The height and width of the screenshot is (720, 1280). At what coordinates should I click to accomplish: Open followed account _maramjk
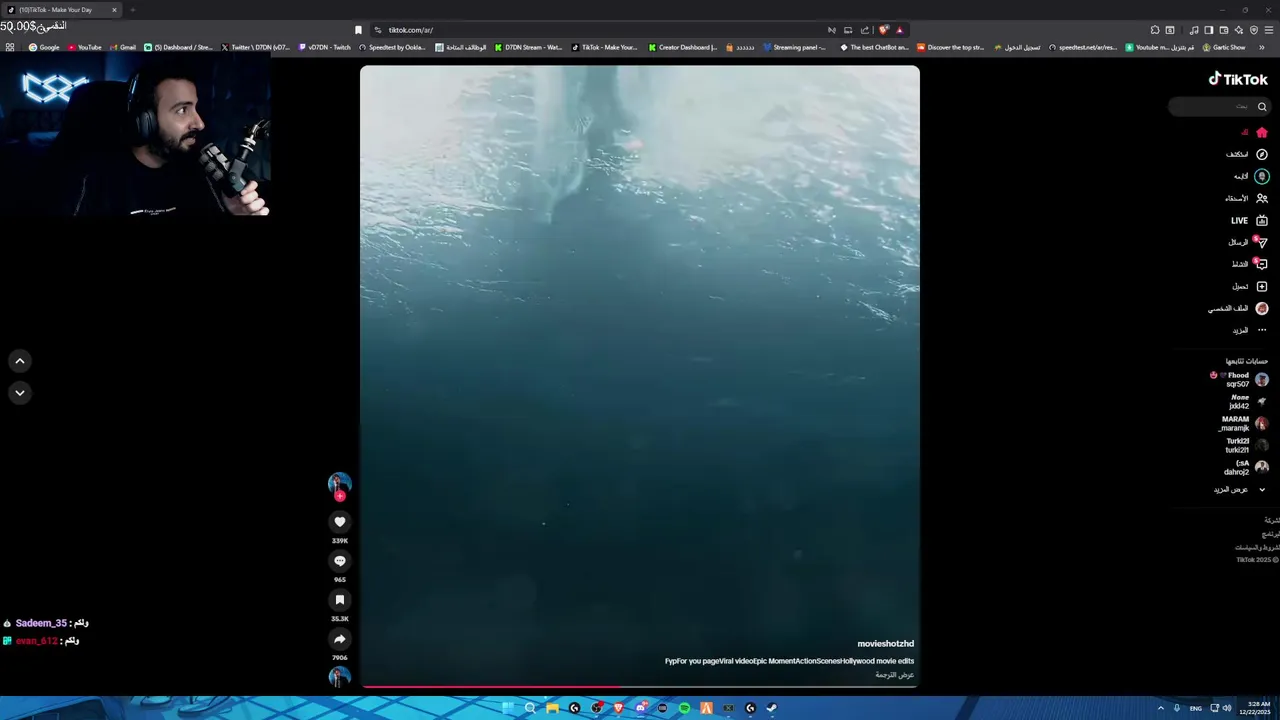point(1243,424)
